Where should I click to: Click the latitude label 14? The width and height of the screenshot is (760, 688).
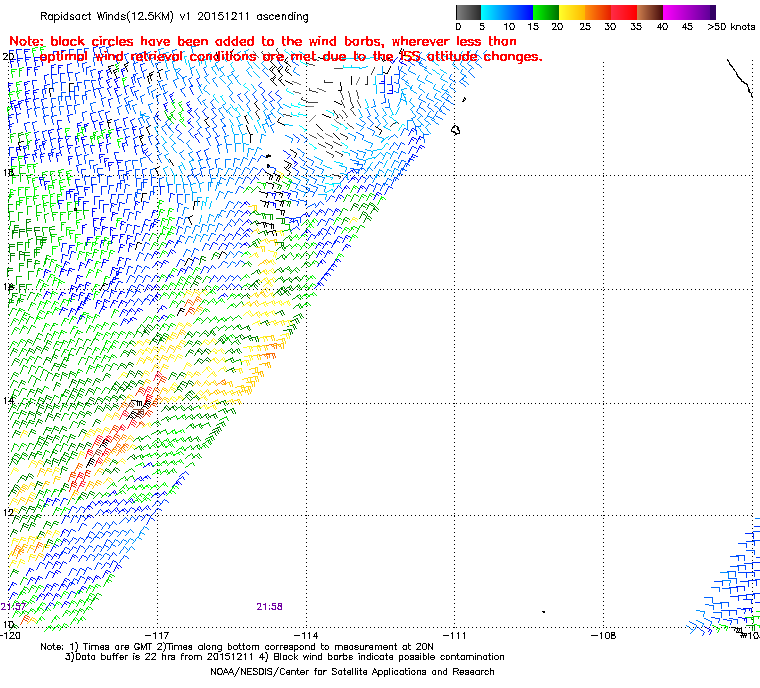tap(8, 400)
